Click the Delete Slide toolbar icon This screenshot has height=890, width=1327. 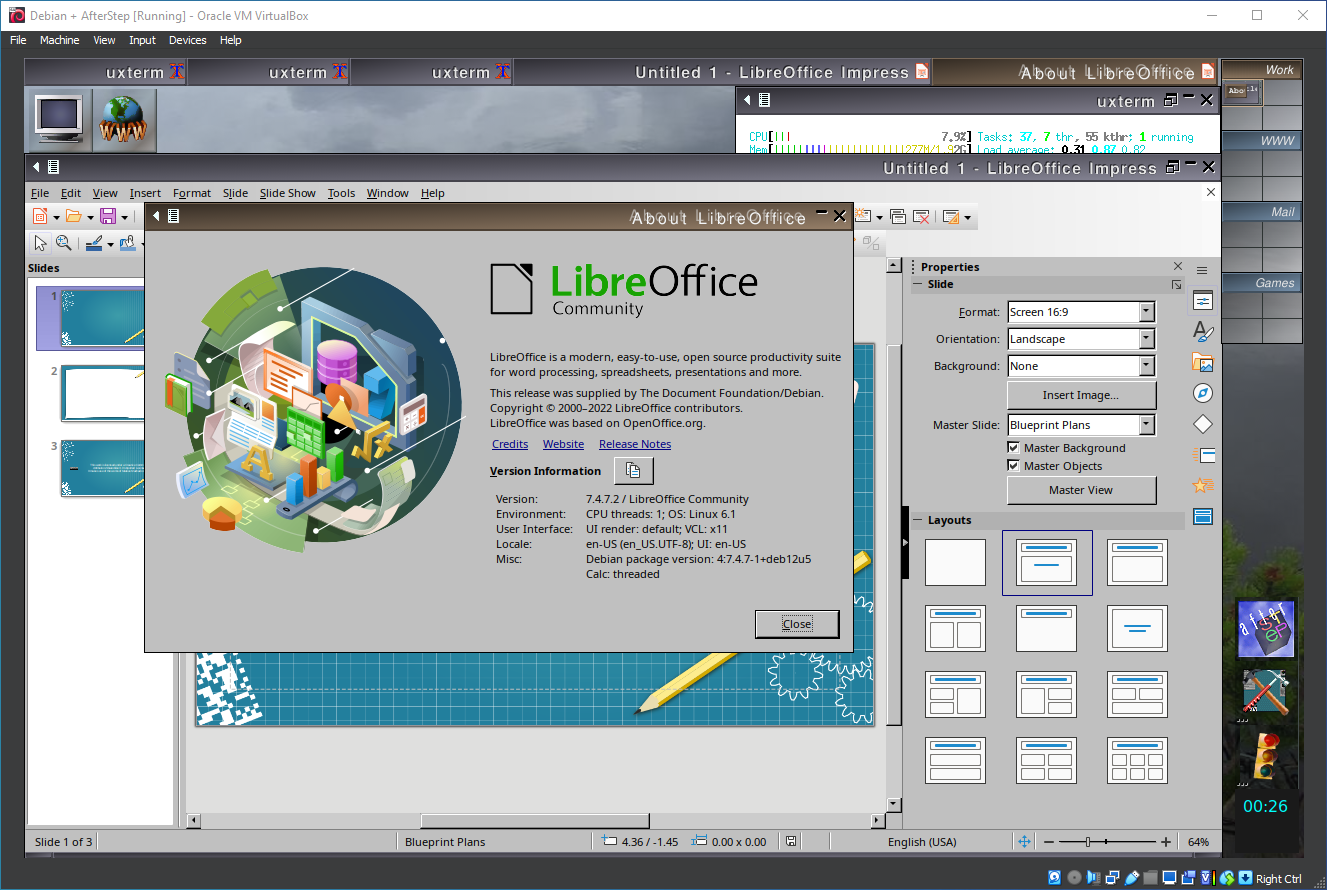(922, 216)
